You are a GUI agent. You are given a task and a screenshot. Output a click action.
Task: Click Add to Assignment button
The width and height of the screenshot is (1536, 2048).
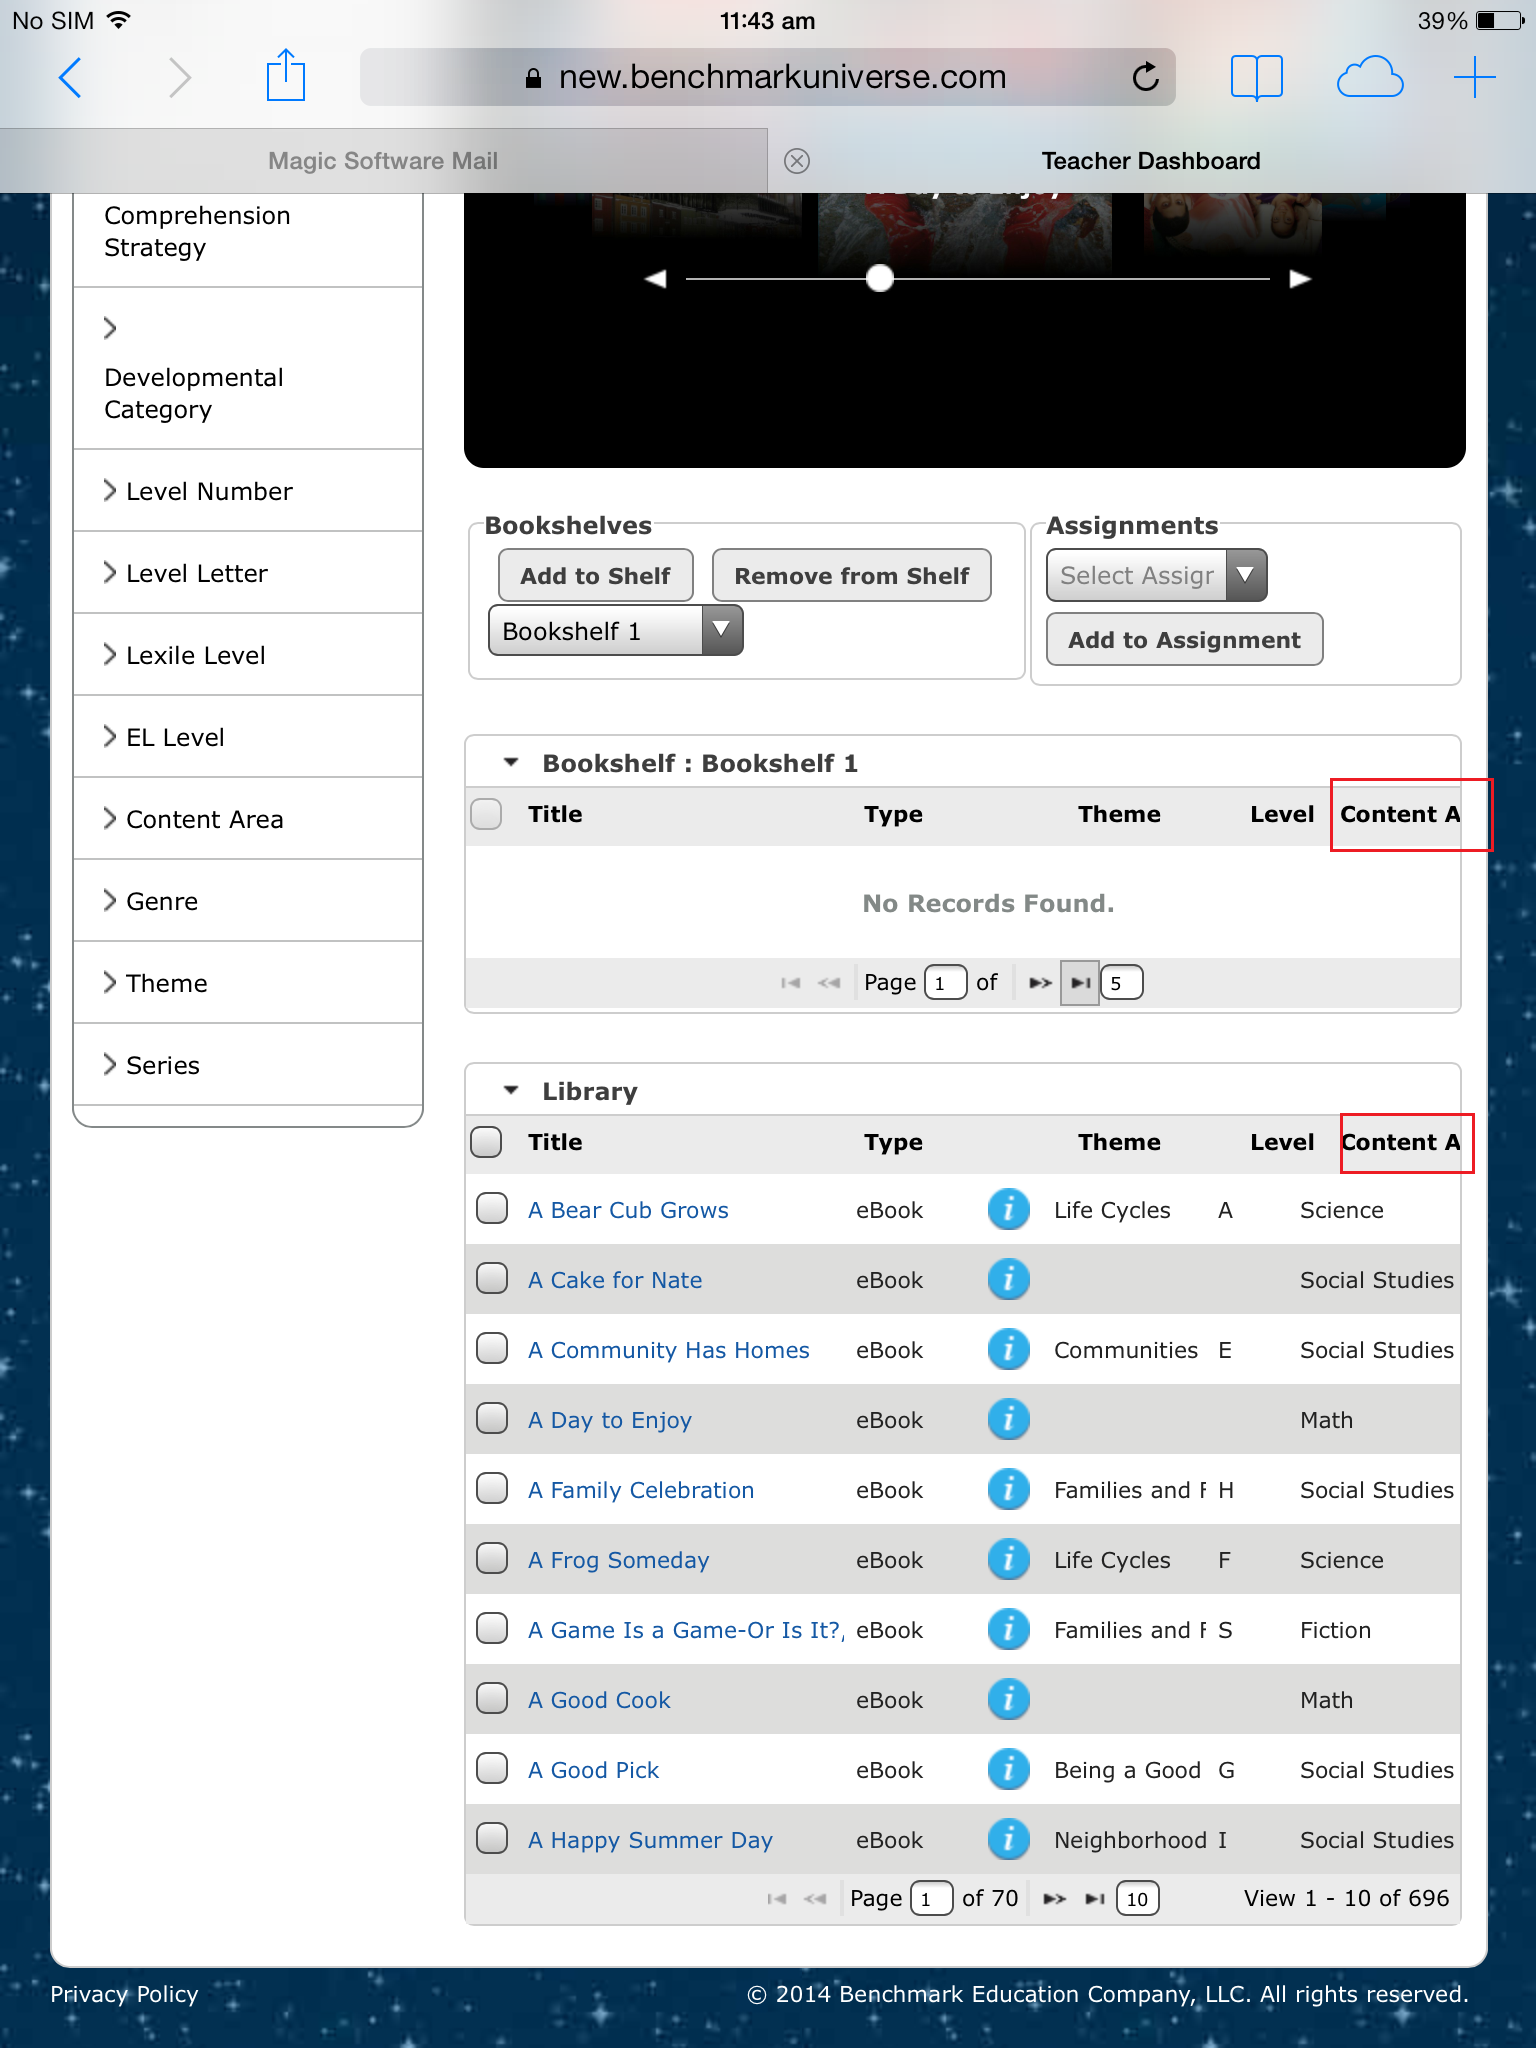pyautogui.click(x=1184, y=639)
